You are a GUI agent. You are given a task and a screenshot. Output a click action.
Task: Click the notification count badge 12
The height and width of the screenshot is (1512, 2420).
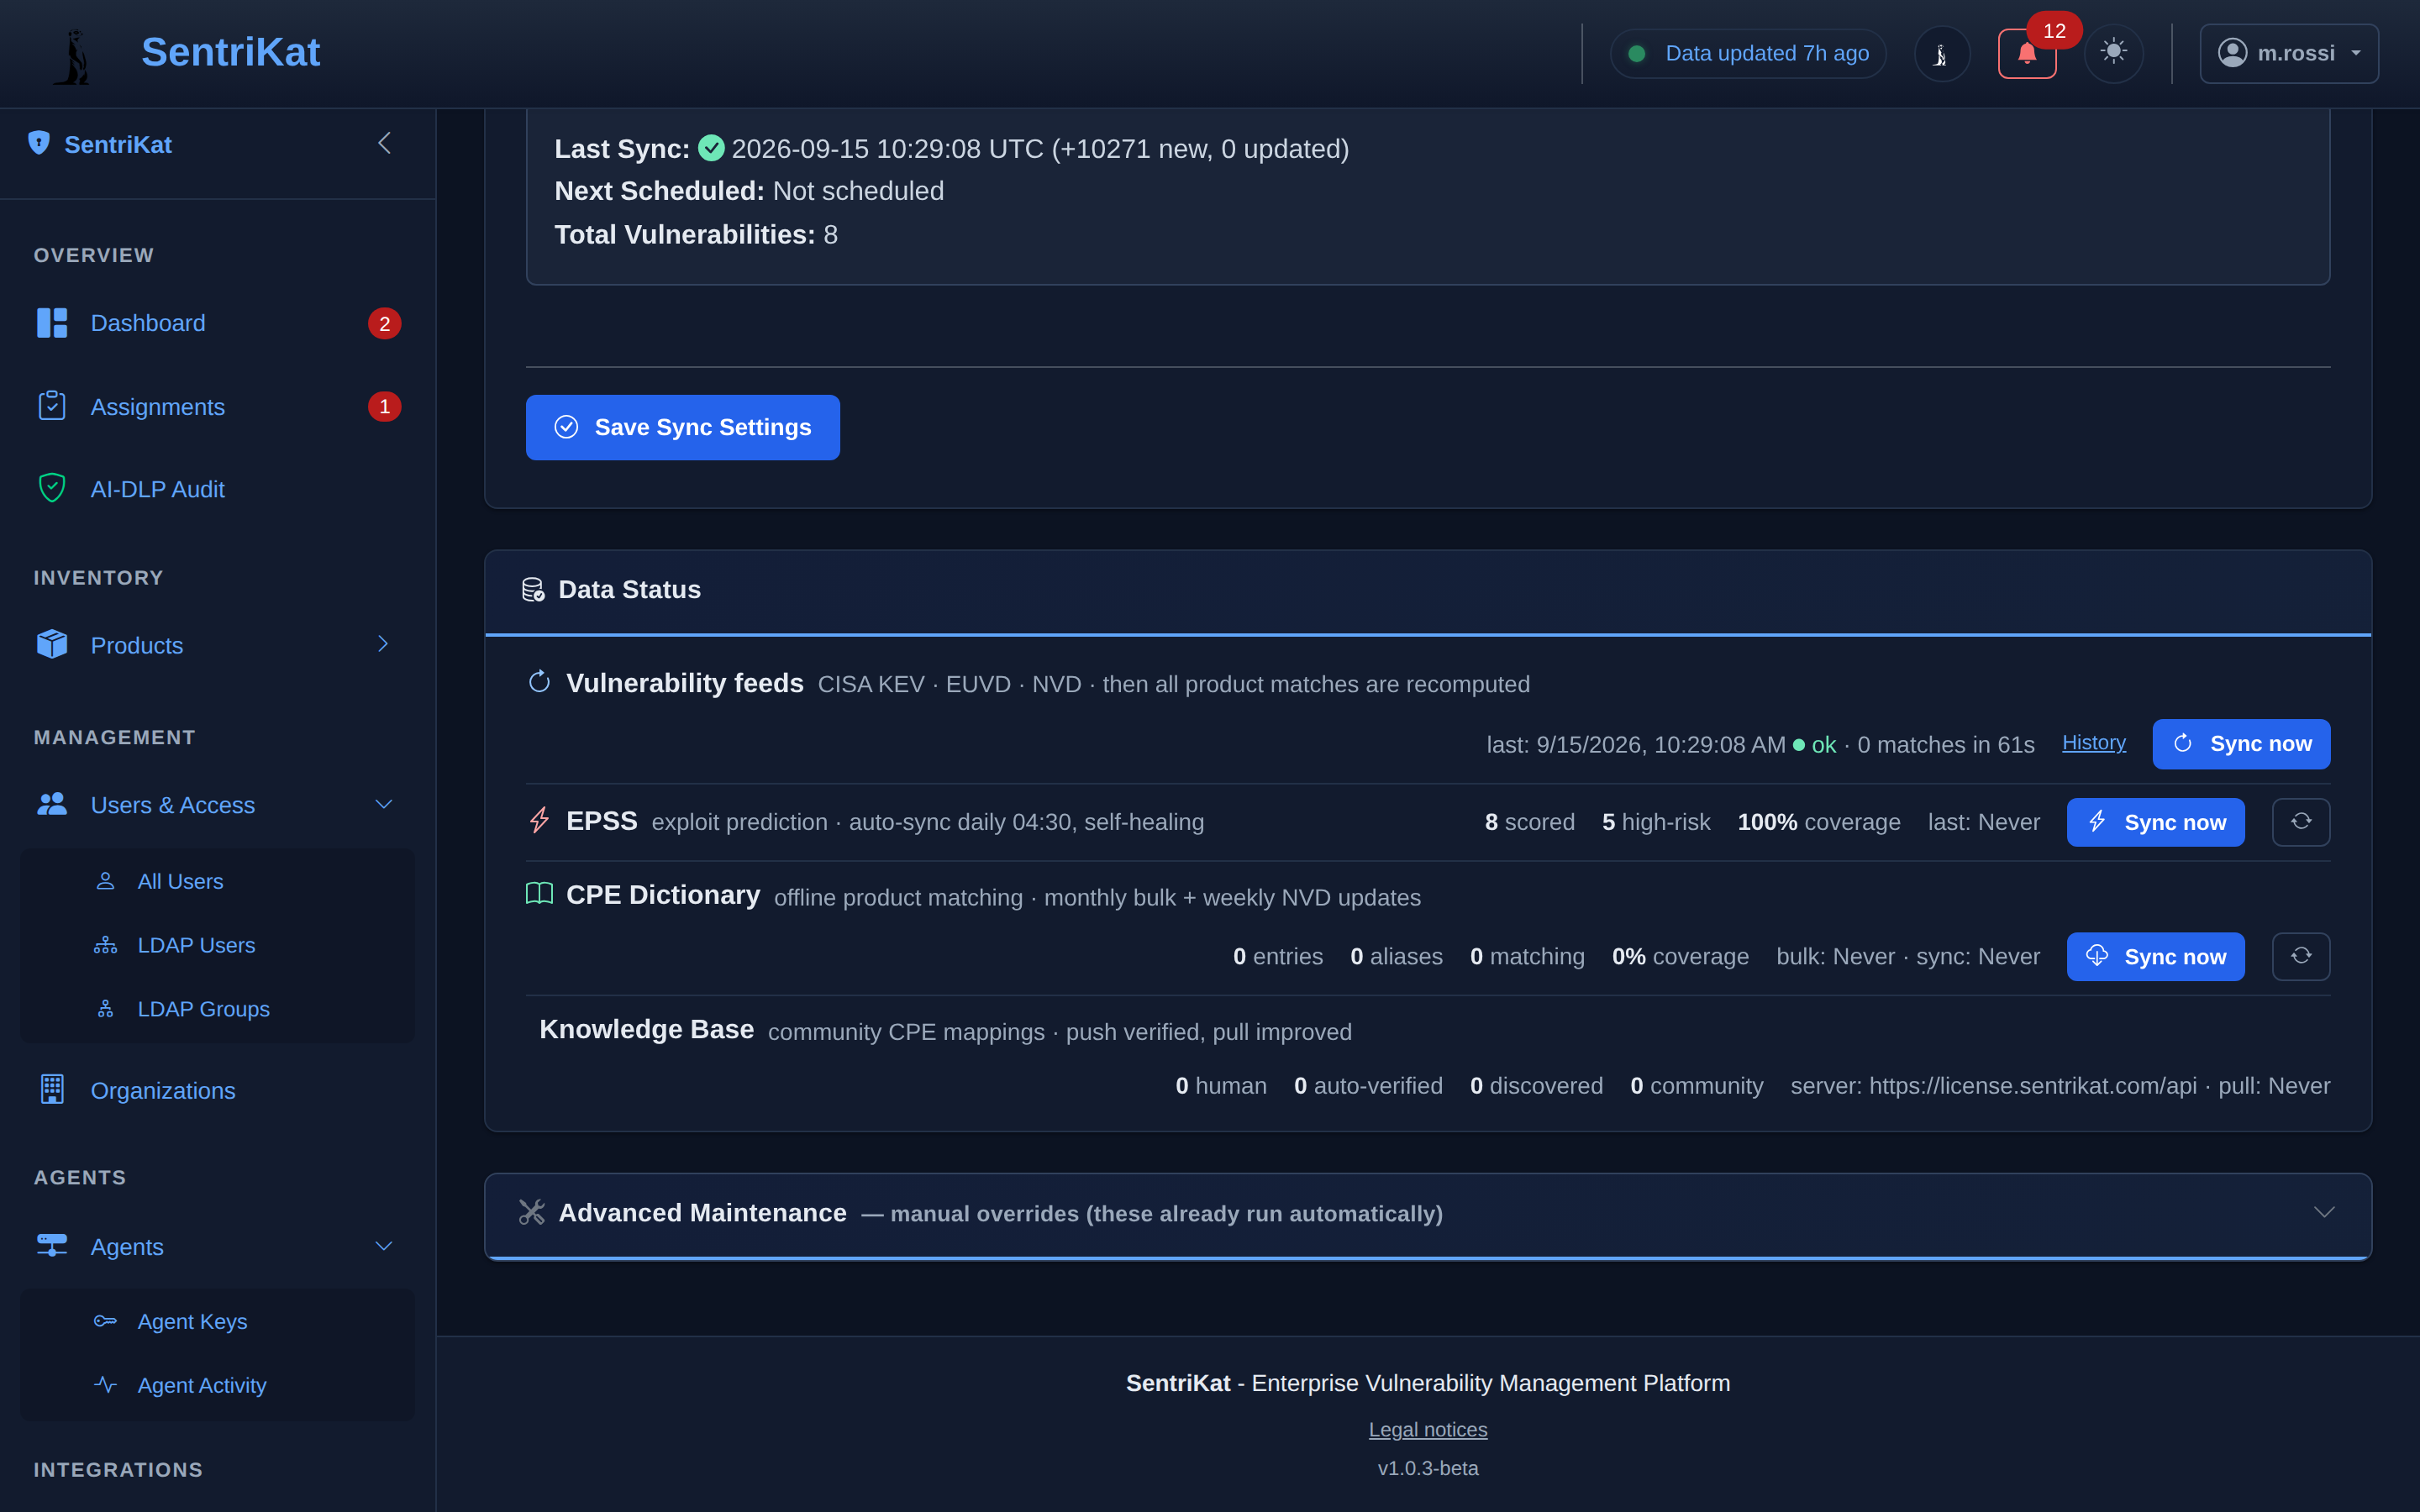[2054, 31]
